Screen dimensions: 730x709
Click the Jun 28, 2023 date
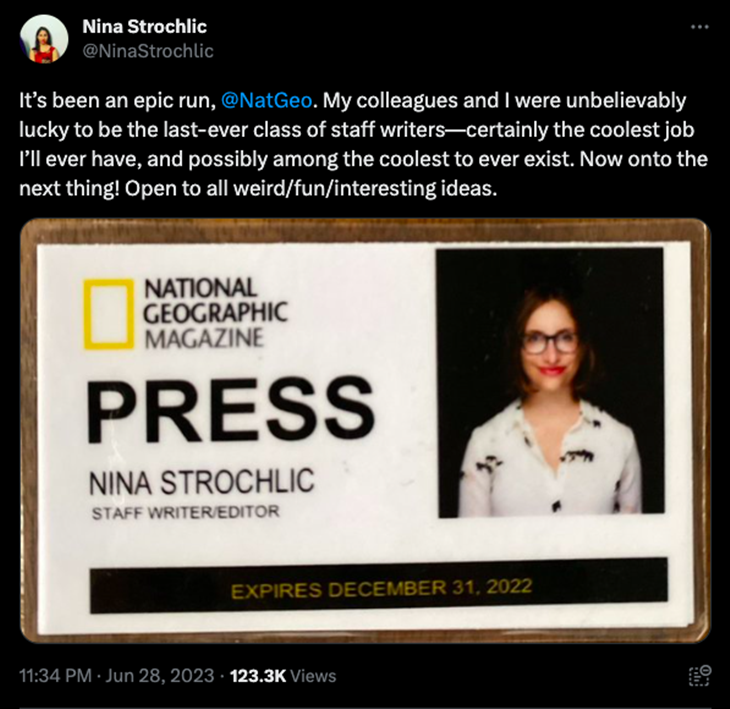pyautogui.click(x=158, y=676)
